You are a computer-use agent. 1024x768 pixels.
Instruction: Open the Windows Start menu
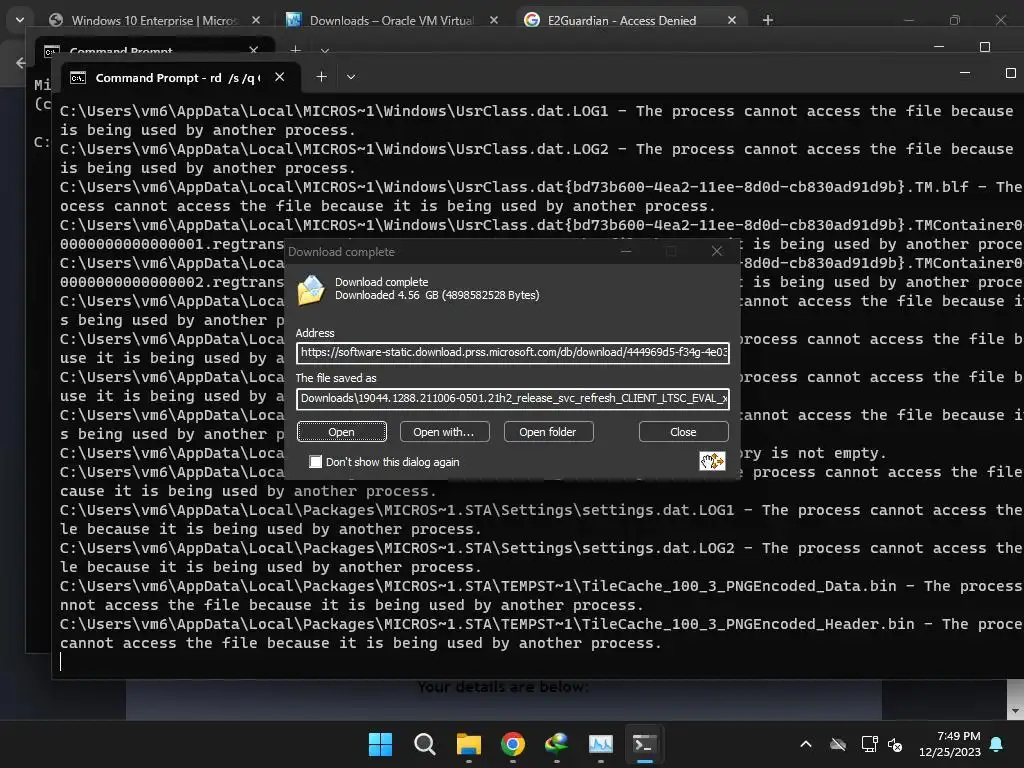(x=380, y=744)
